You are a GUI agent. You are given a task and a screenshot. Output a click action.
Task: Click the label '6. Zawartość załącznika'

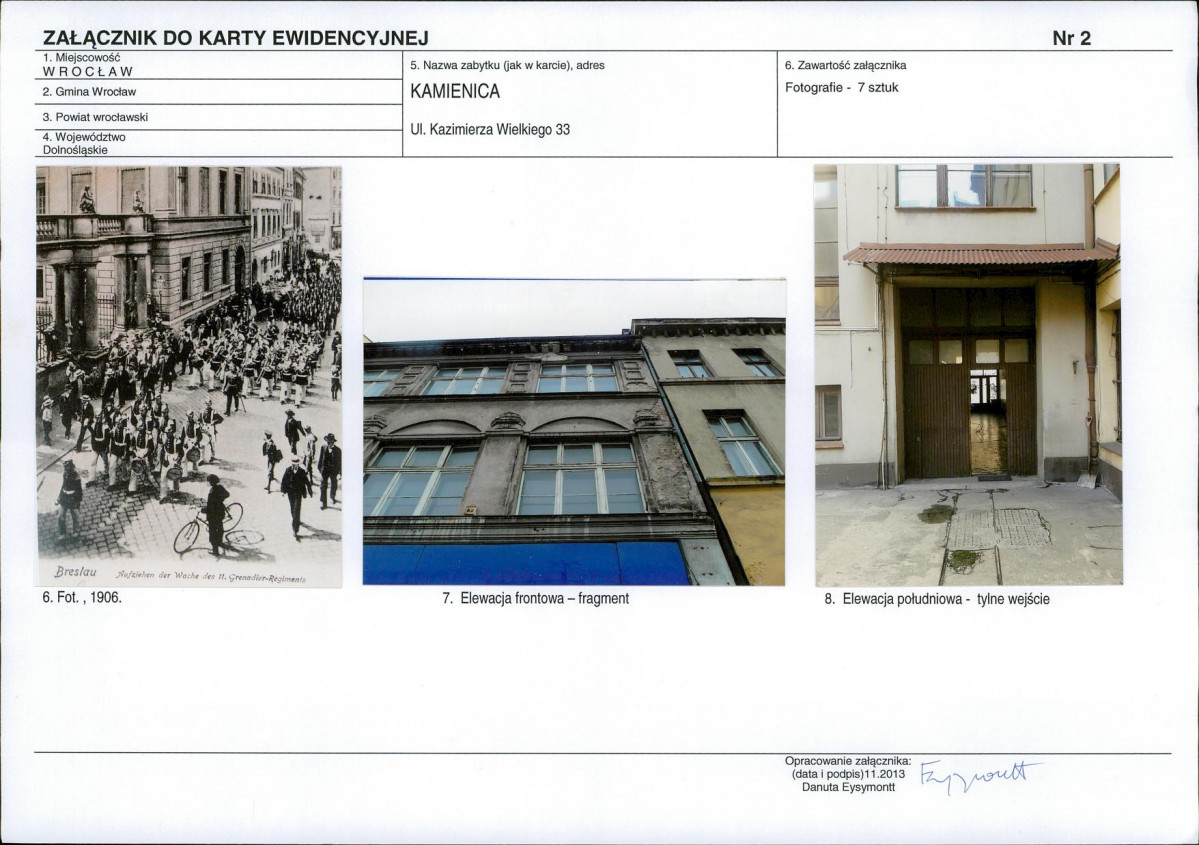click(845, 66)
